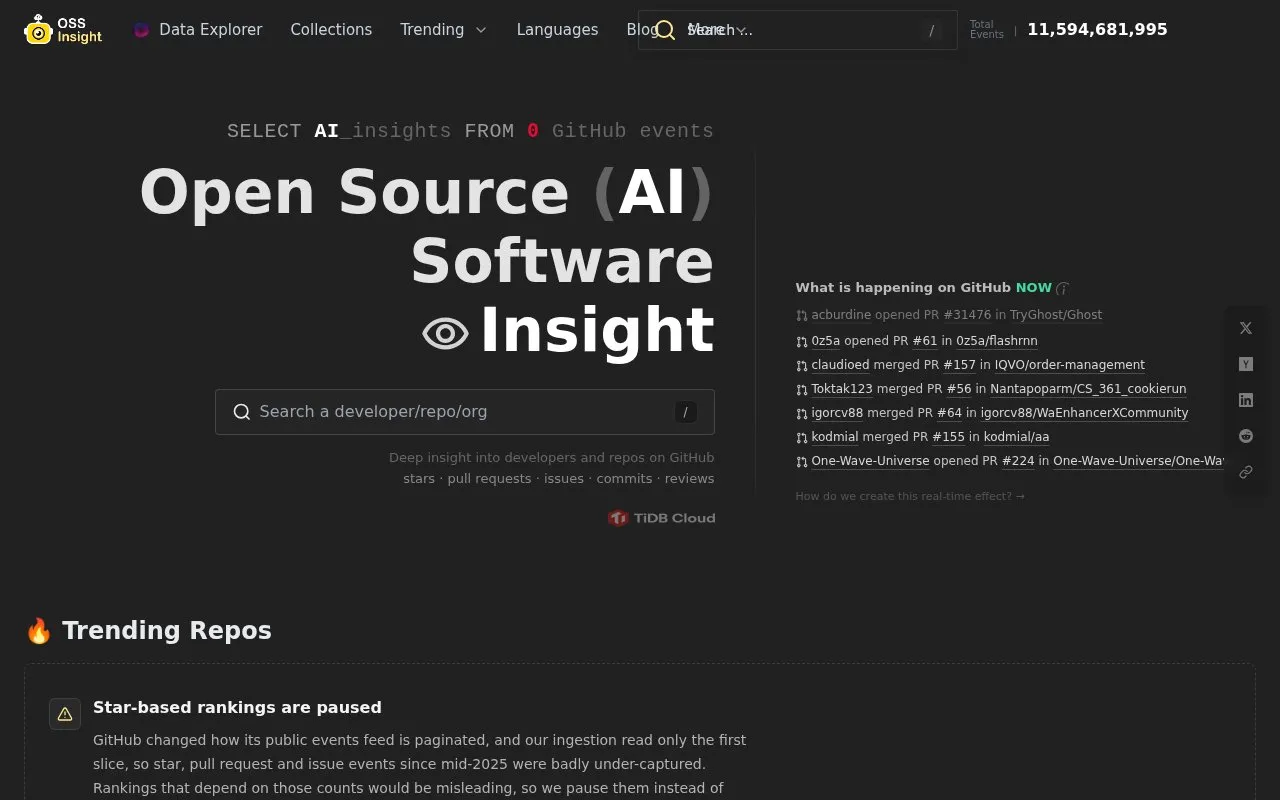The image size is (1280, 800).
Task: Open 'How do we create this real-time effect?'
Action: click(x=910, y=496)
